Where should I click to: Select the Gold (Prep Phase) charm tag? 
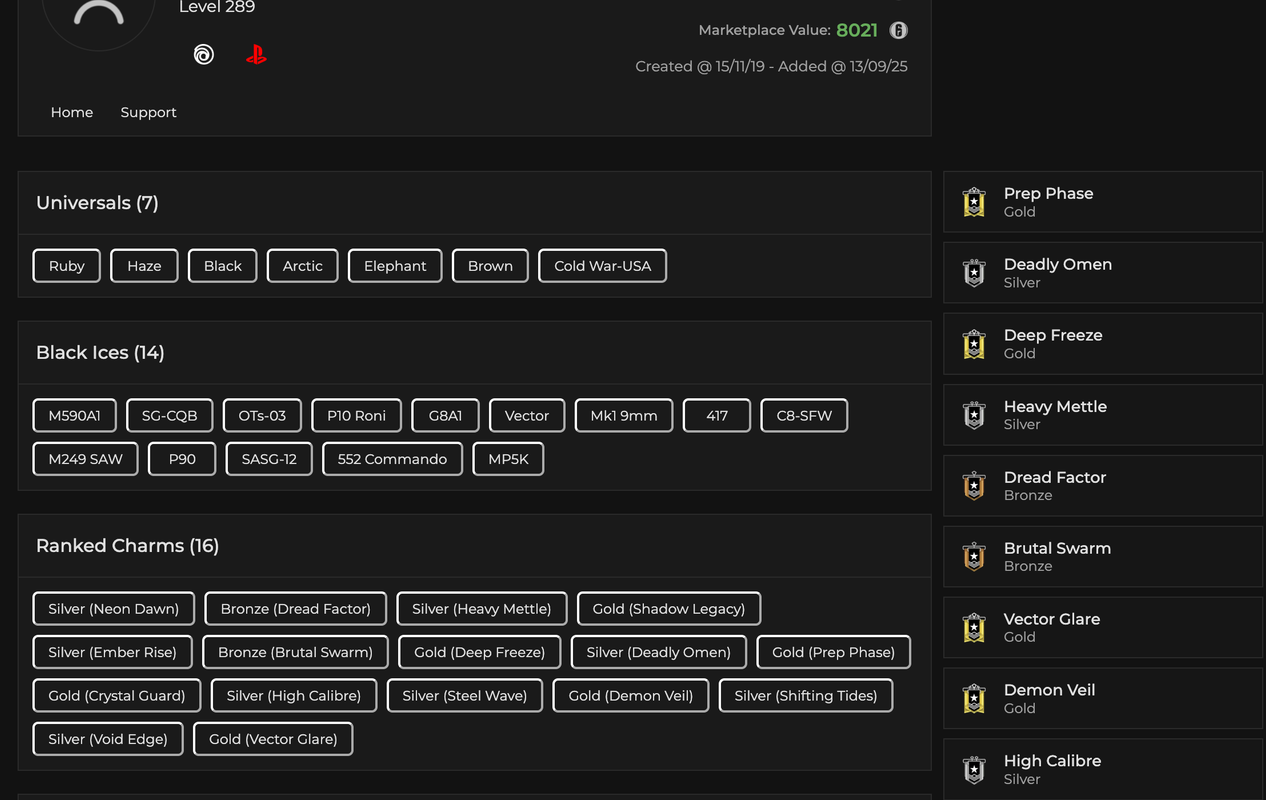point(834,652)
